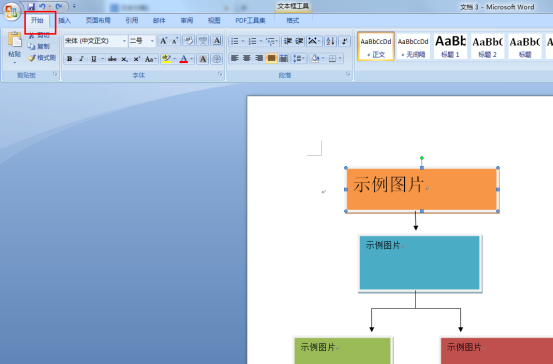This screenshot has width=553, height=364.
Task: Apply paragraph shading with paint bucket
Action: click(x=315, y=58)
